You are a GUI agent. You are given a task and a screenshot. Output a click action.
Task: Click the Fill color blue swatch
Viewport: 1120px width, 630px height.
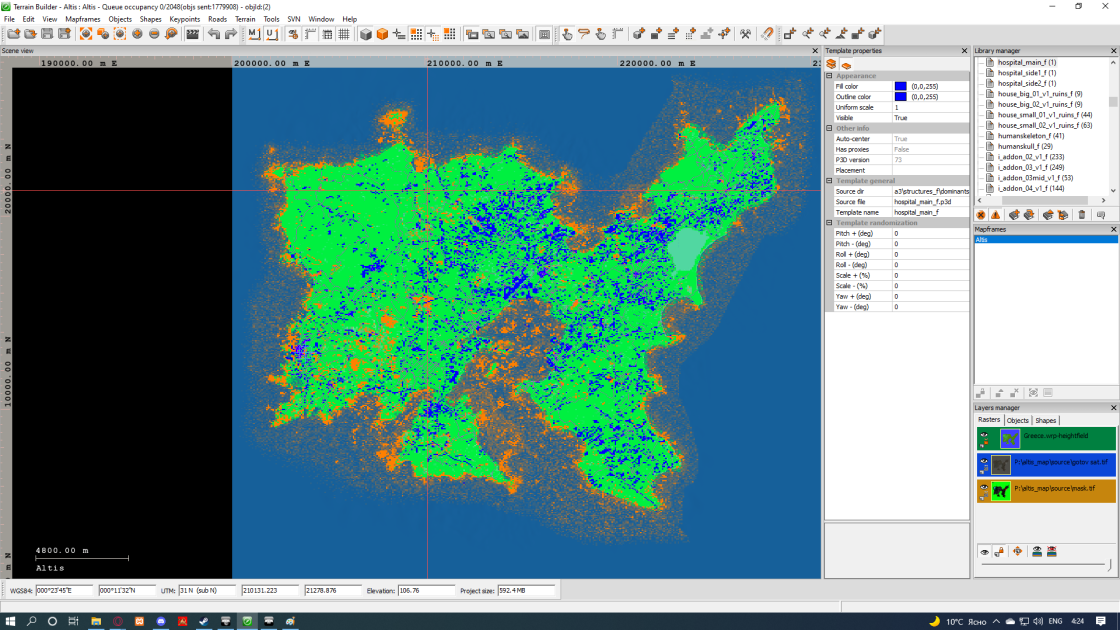click(x=900, y=86)
